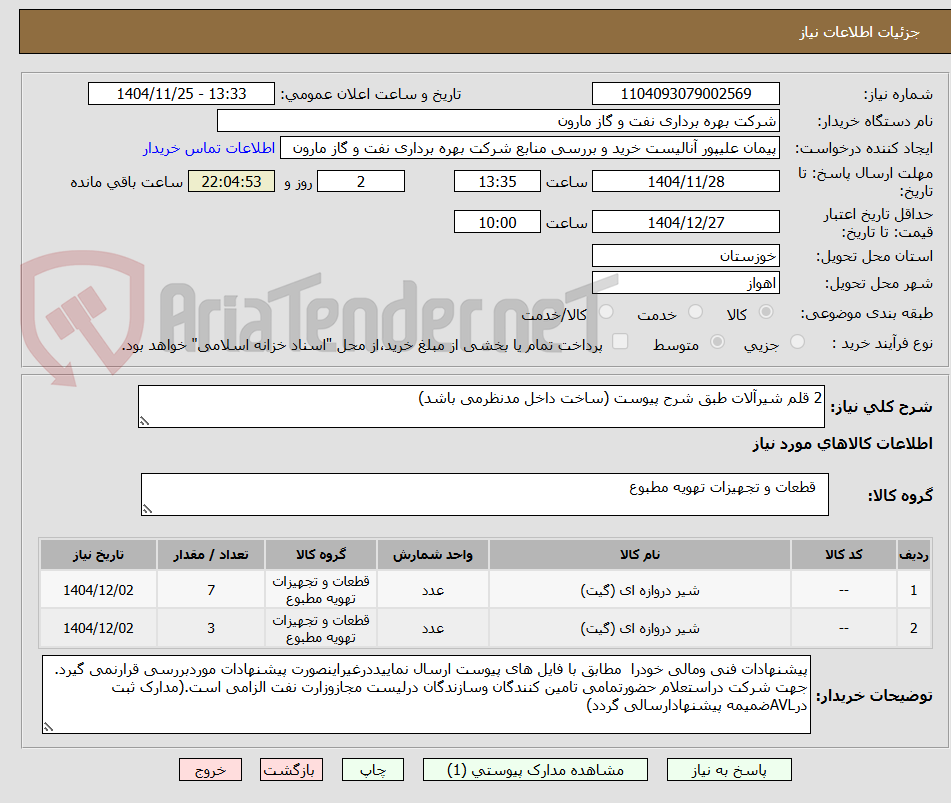Viewport: 951px width, 803px height.
Task: Click the delivery city اهواز field
Action: click(x=686, y=283)
